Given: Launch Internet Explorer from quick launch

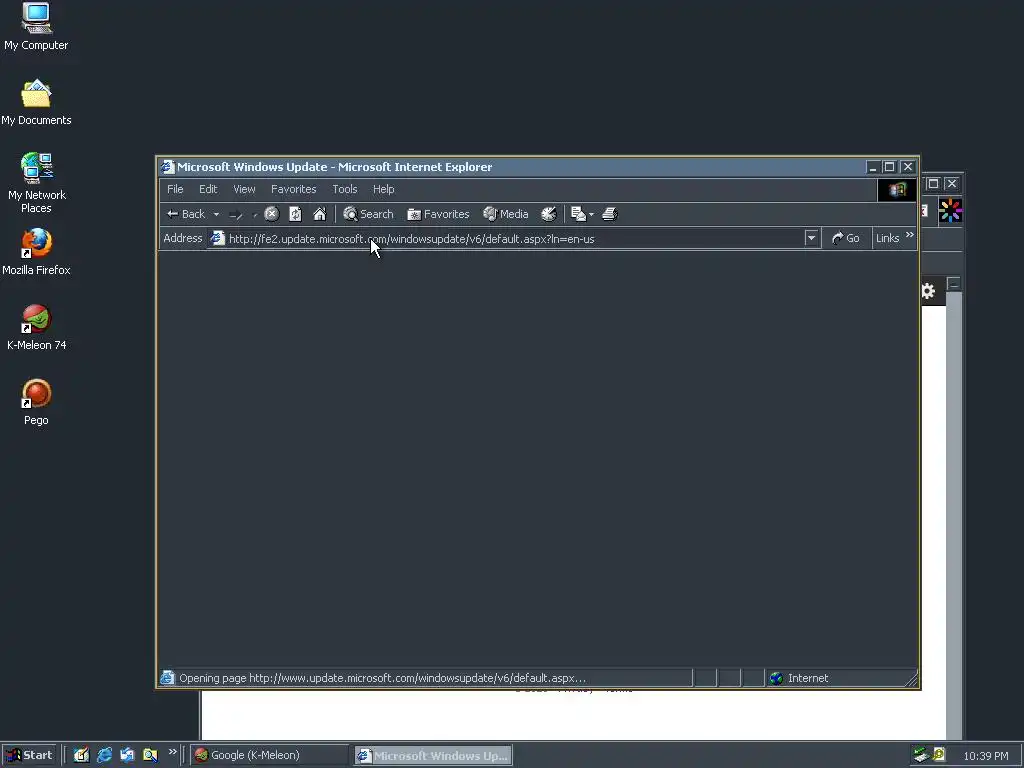Looking at the screenshot, I should click(104, 755).
